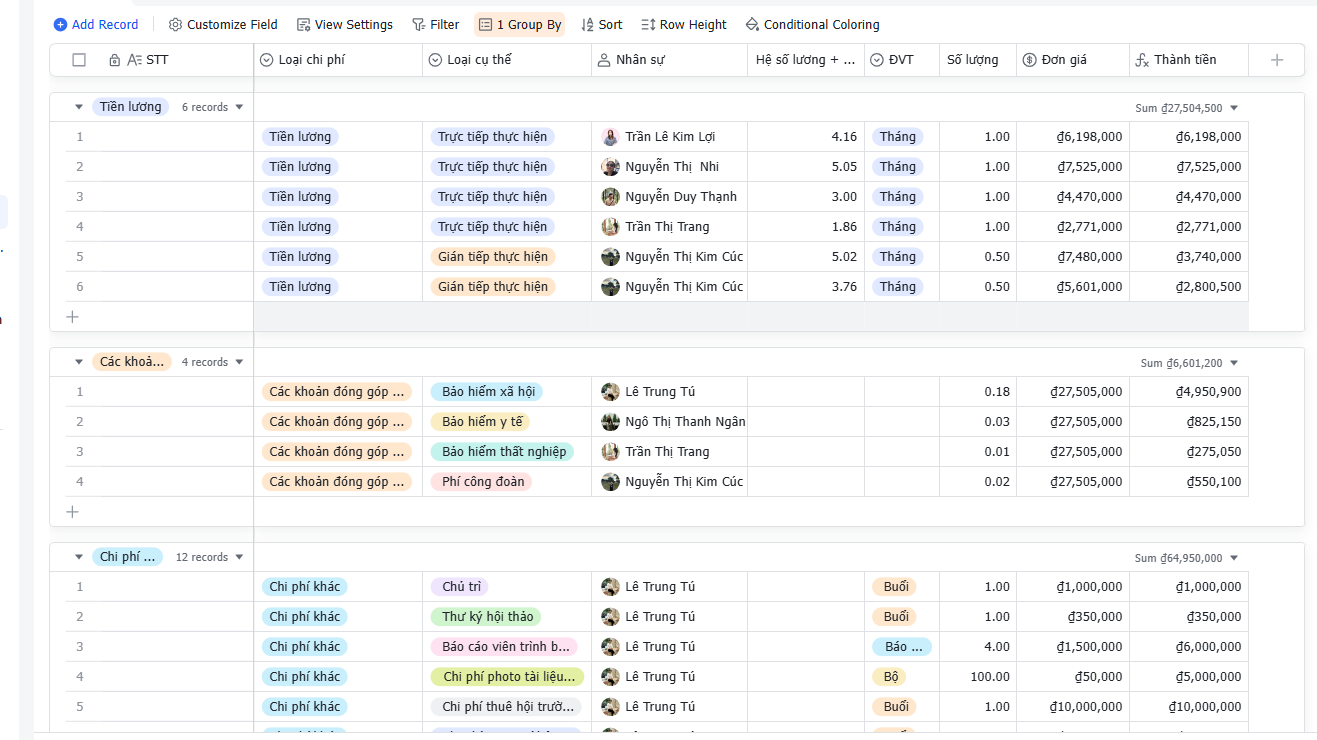Open dropdown next to 4 records
The height and width of the screenshot is (740, 1317).
pos(239,362)
